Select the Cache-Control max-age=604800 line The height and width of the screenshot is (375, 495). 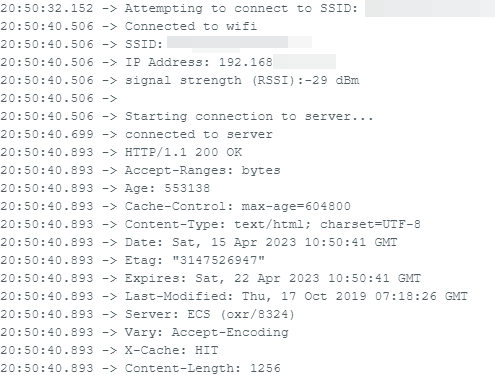tap(175, 206)
